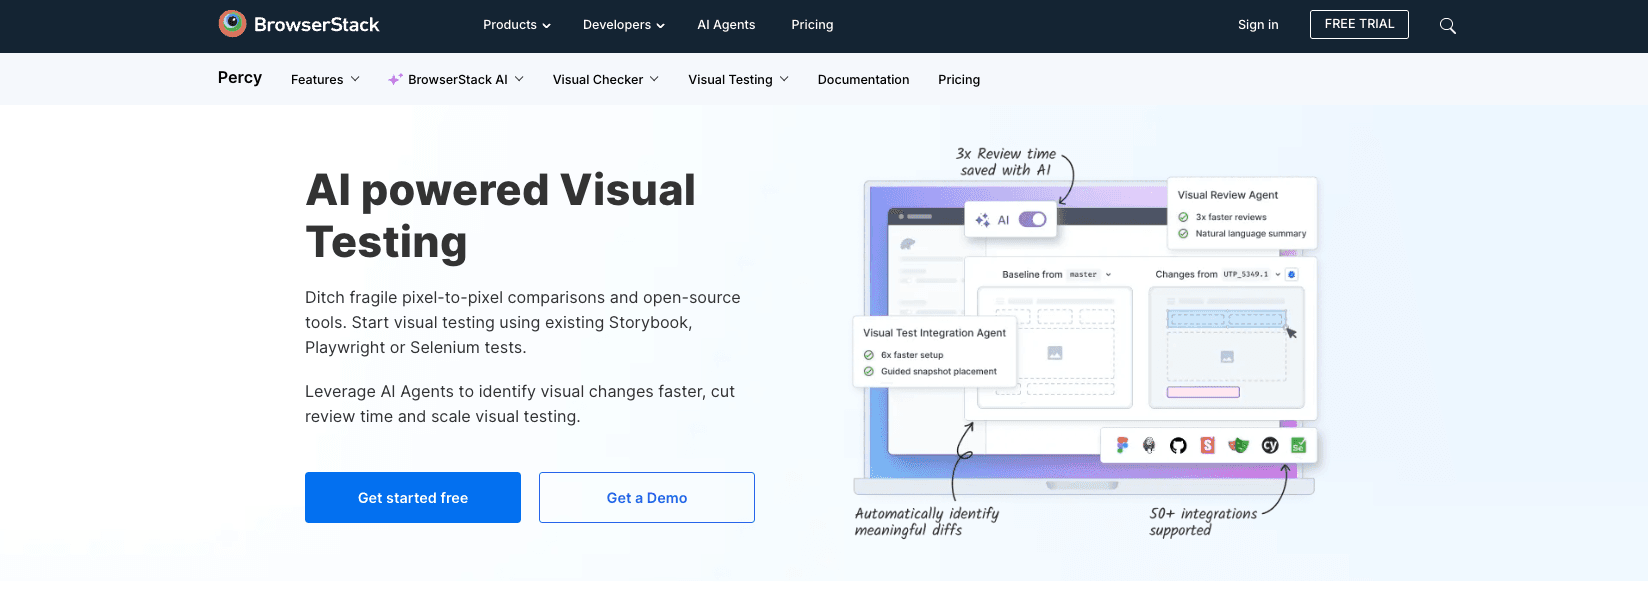Click the Percy product title
Screen dimensions: 1648x616
pos(240,78)
